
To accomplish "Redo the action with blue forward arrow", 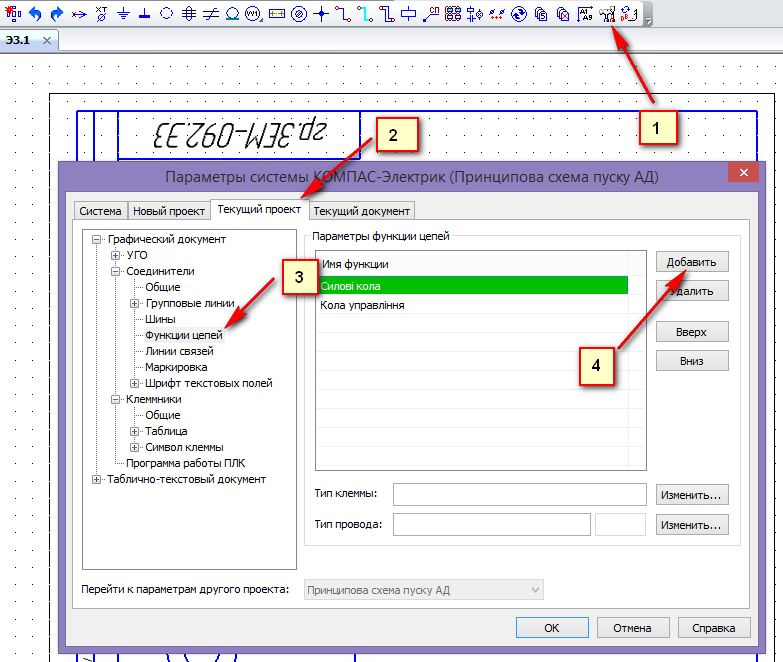I will pyautogui.click(x=57, y=13).
